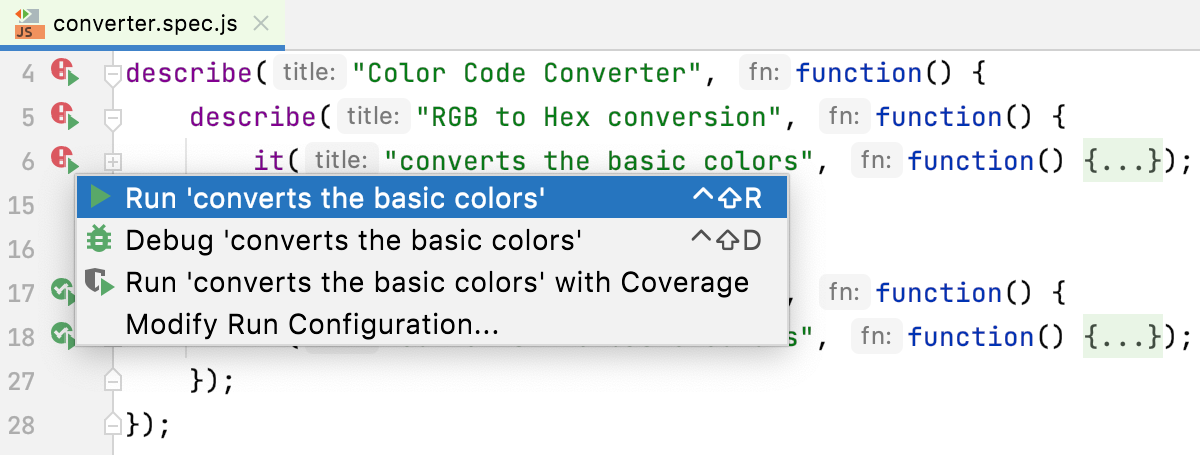
Task: Click the failed test gutter icon on line 6
Action: tap(65, 160)
